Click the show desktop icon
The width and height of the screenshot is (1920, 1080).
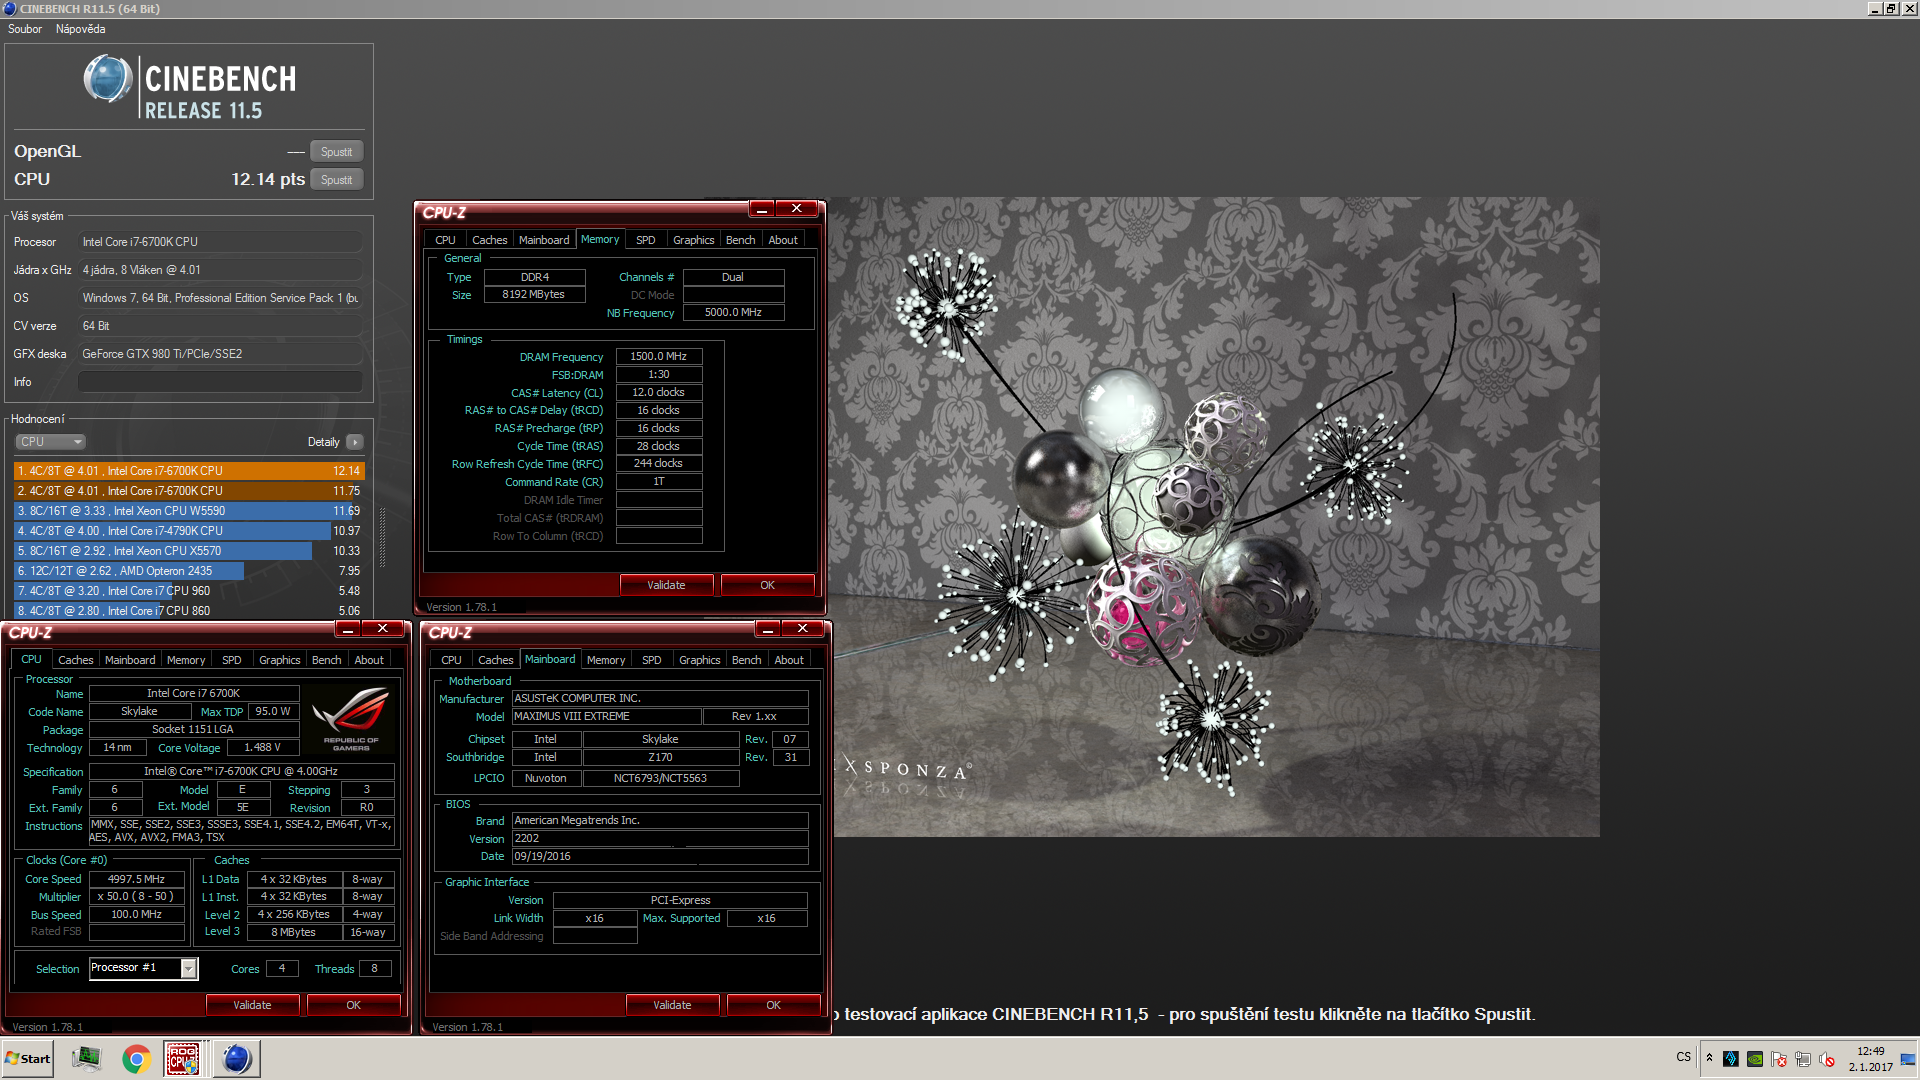point(1908,1058)
